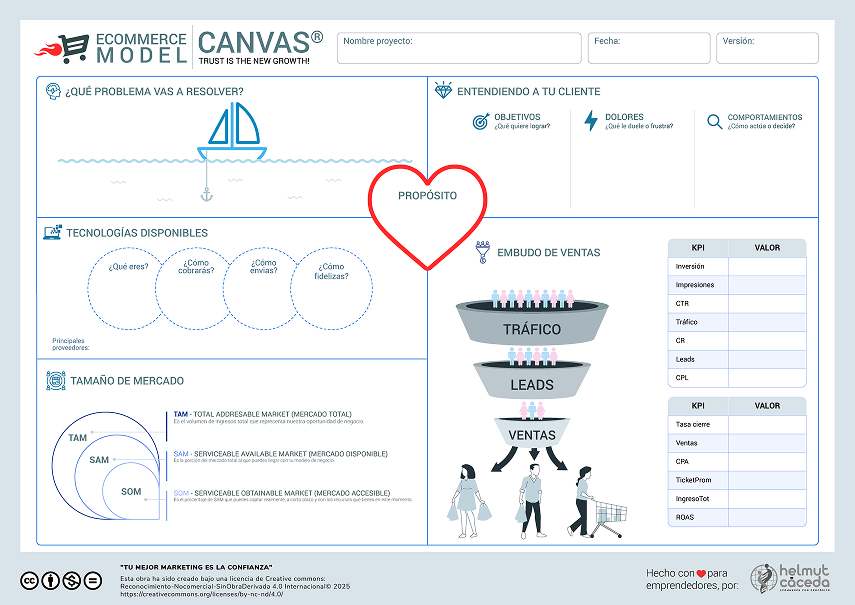Click the magnifying glass Comportamientos icon
The width and height of the screenshot is (855, 605).
tap(714, 121)
